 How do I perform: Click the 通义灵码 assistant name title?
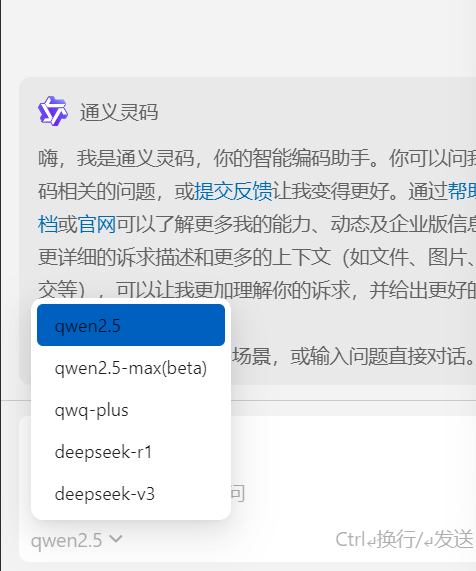pyautogui.click(x=119, y=112)
